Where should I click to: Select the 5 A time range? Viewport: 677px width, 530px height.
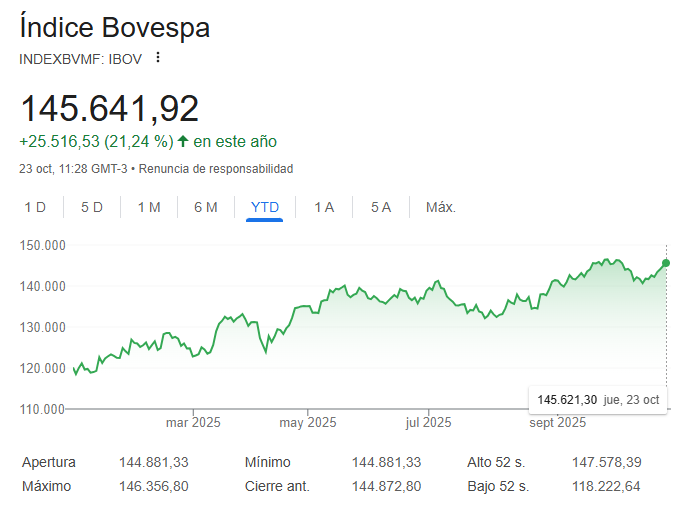point(381,207)
